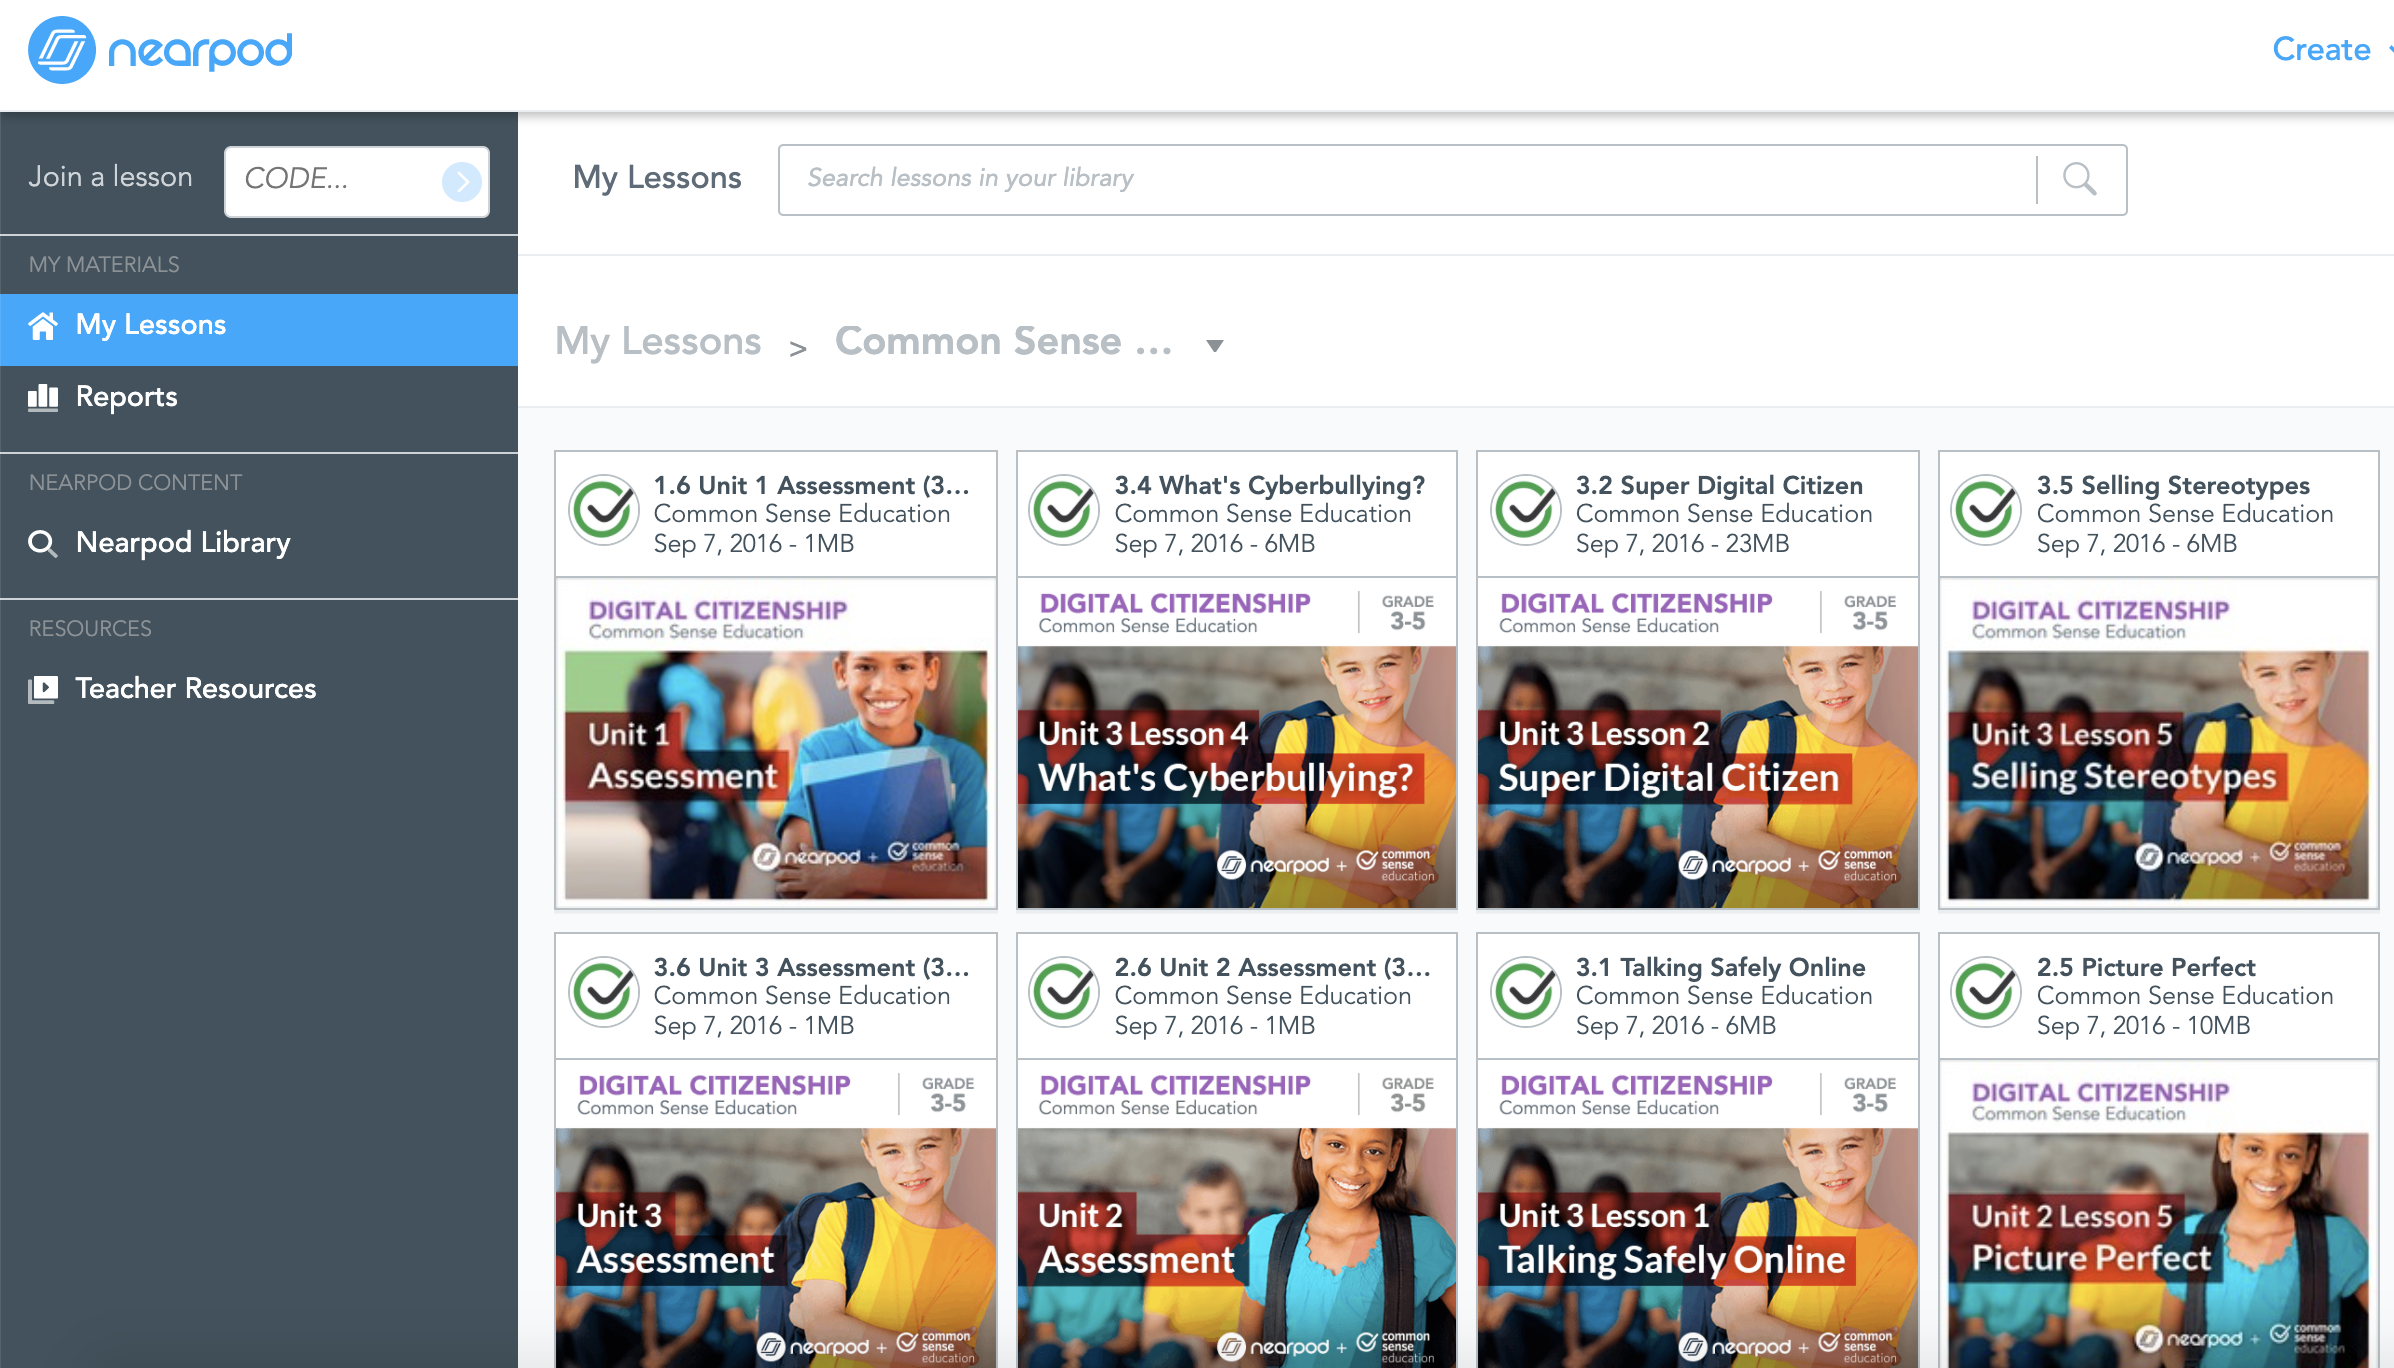Click the My Lessons home icon

tap(43, 326)
